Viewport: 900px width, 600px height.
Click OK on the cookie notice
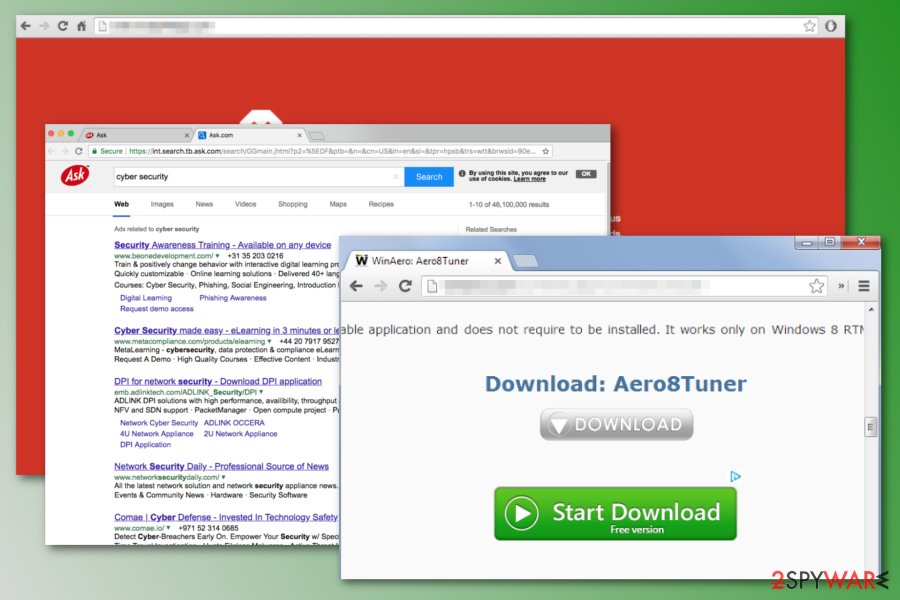click(x=585, y=174)
